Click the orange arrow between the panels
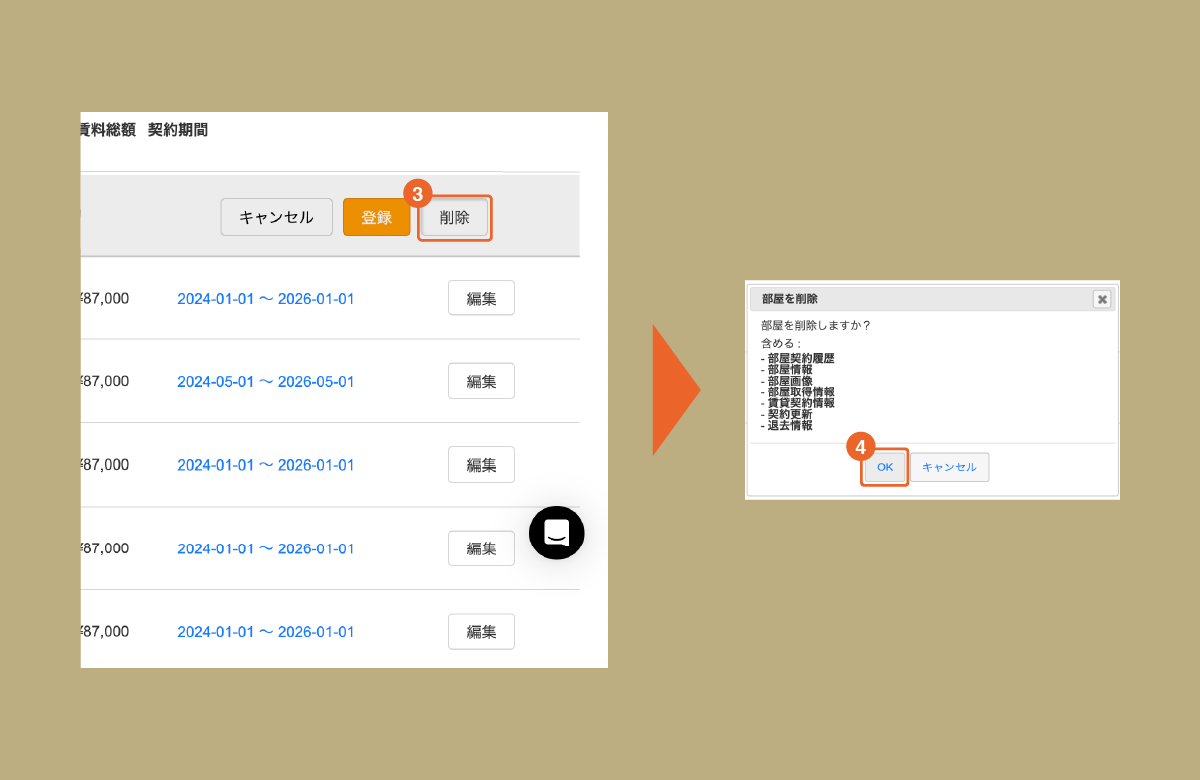Viewport: 1200px width, 780px height. [x=675, y=389]
